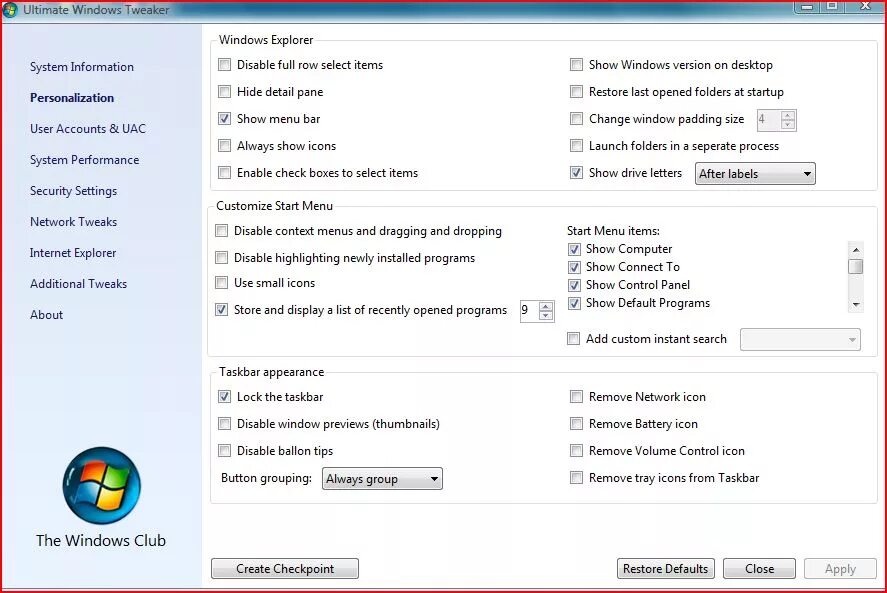Click the recent programs count field showing 9
887x593 pixels.
click(x=529, y=311)
